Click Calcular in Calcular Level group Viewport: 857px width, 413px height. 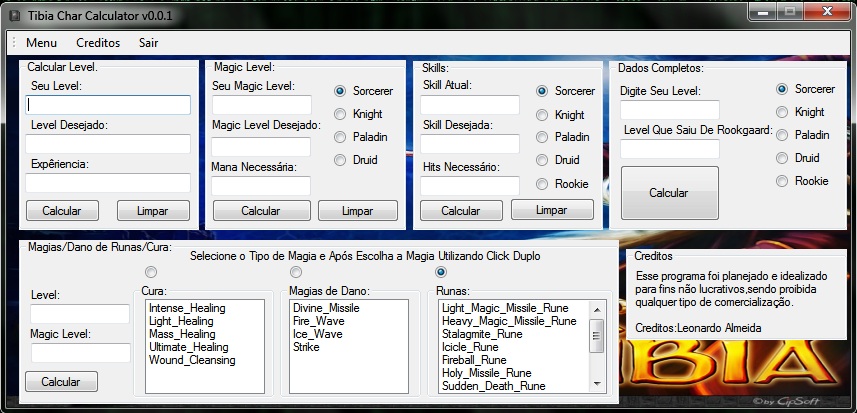click(x=62, y=210)
